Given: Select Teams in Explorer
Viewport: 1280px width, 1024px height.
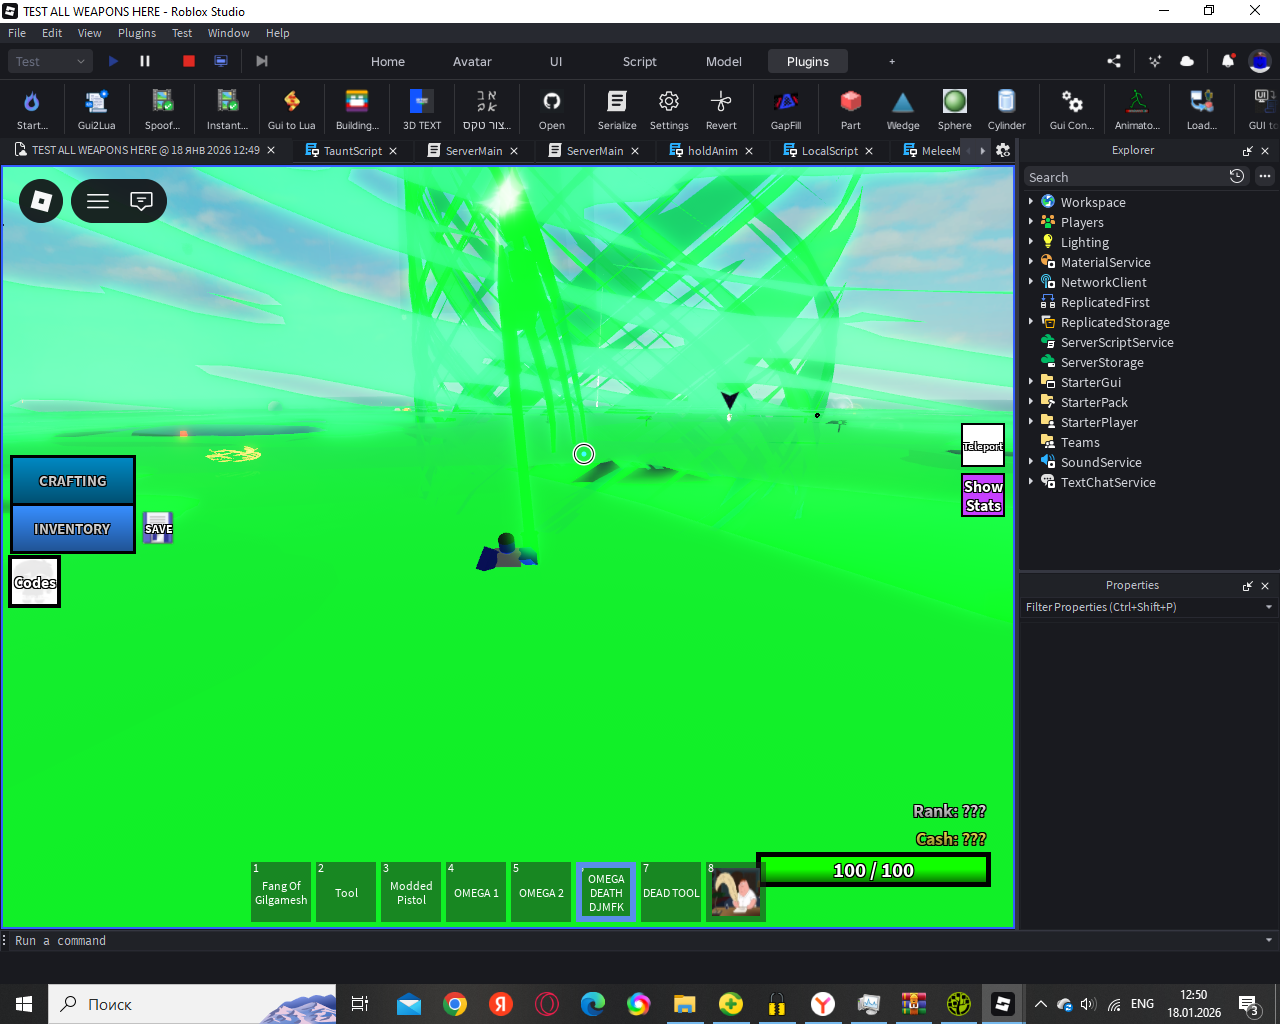Looking at the screenshot, I should click(x=1080, y=442).
